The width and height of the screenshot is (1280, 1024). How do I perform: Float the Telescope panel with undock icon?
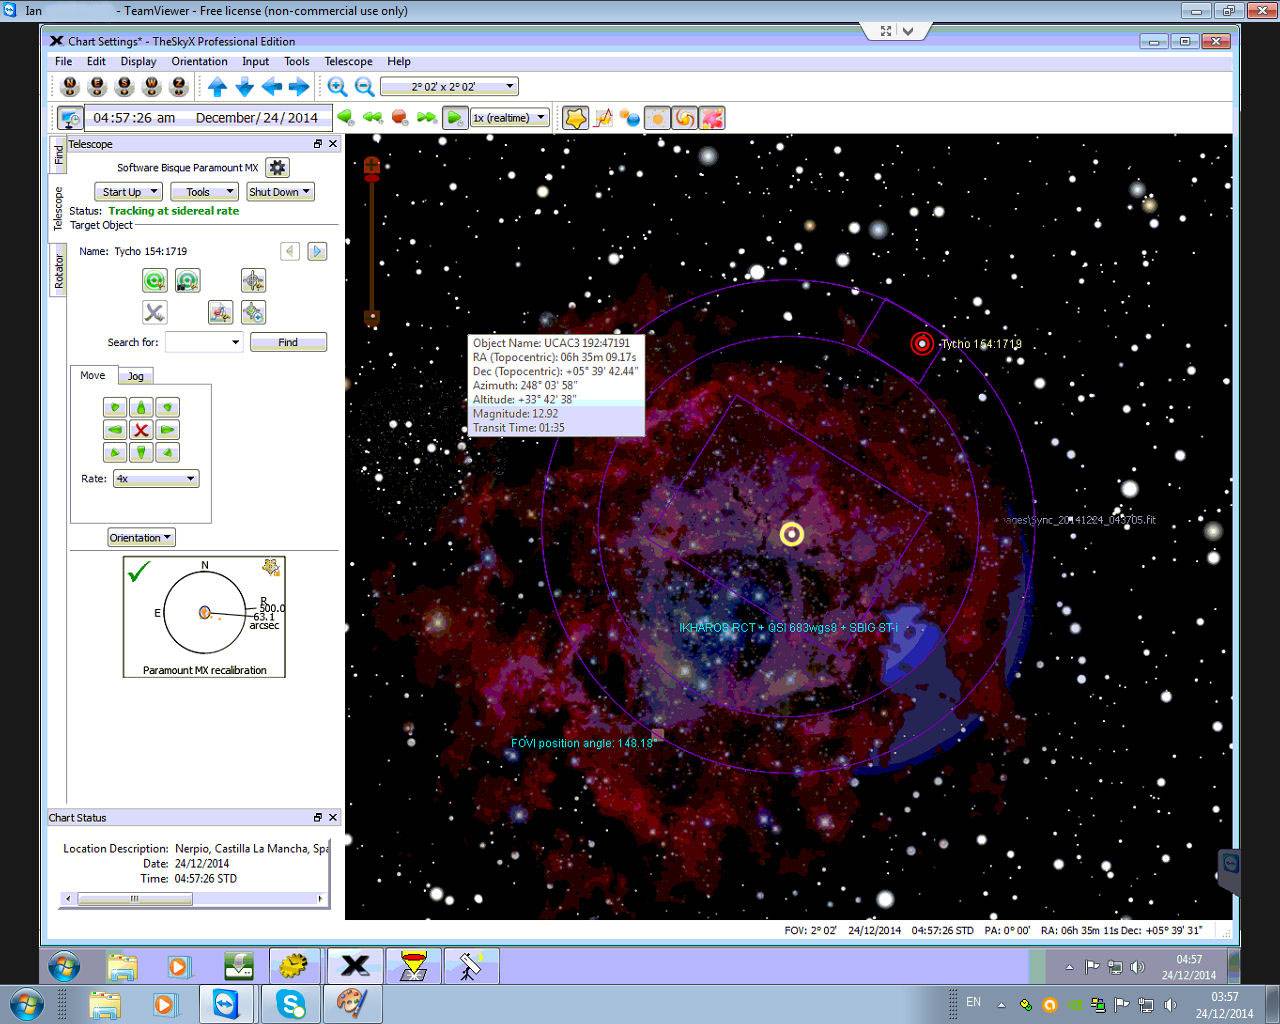[x=318, y=144]
